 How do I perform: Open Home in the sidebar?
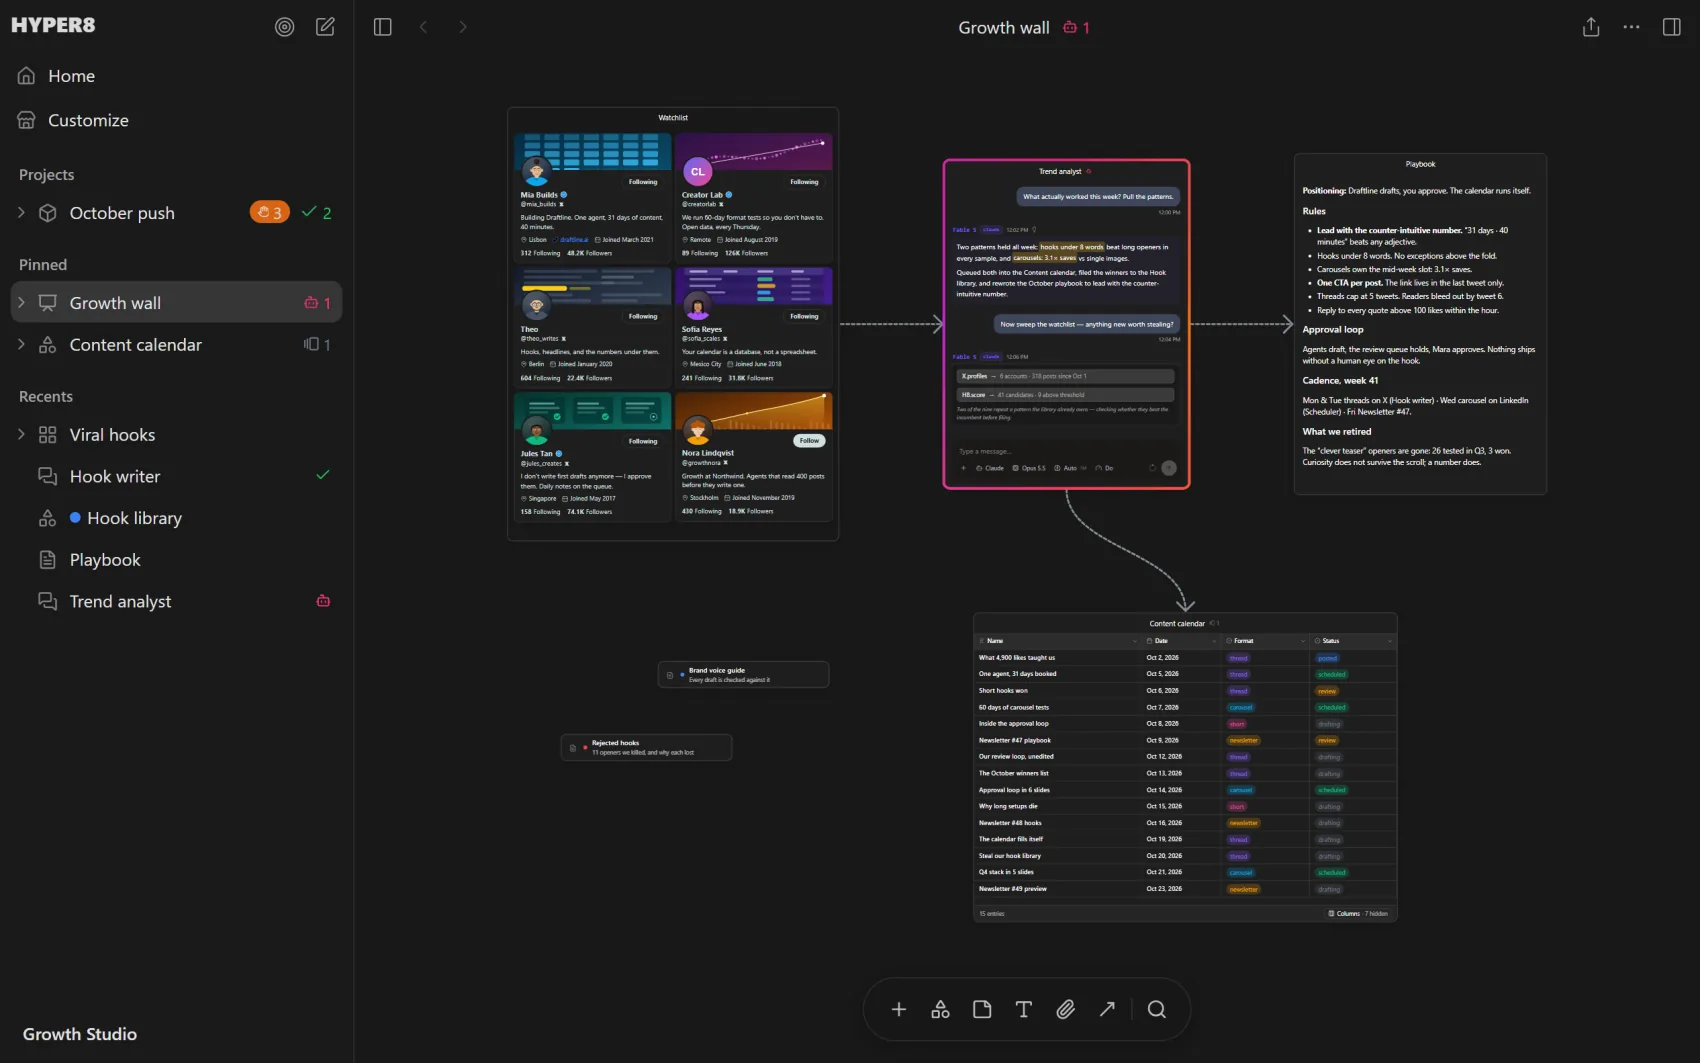point(176,76)
